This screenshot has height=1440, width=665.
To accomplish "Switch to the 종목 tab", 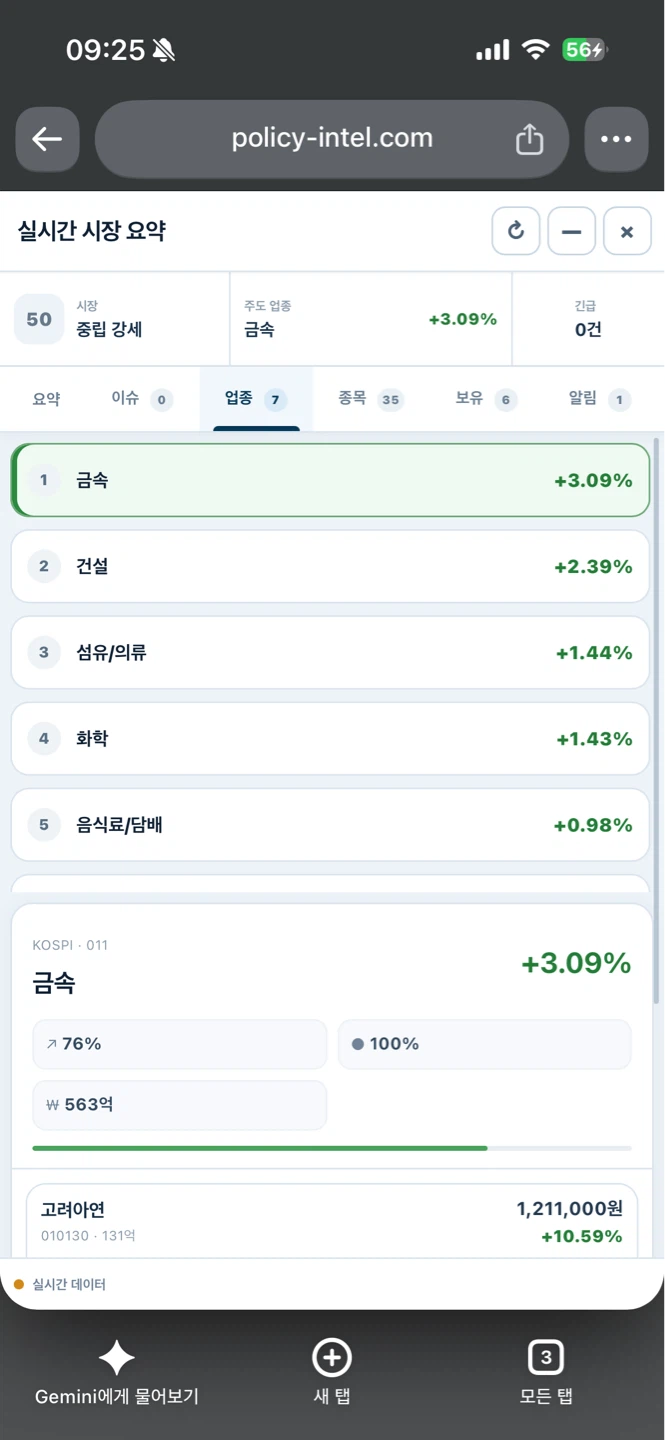I will 370,399.
